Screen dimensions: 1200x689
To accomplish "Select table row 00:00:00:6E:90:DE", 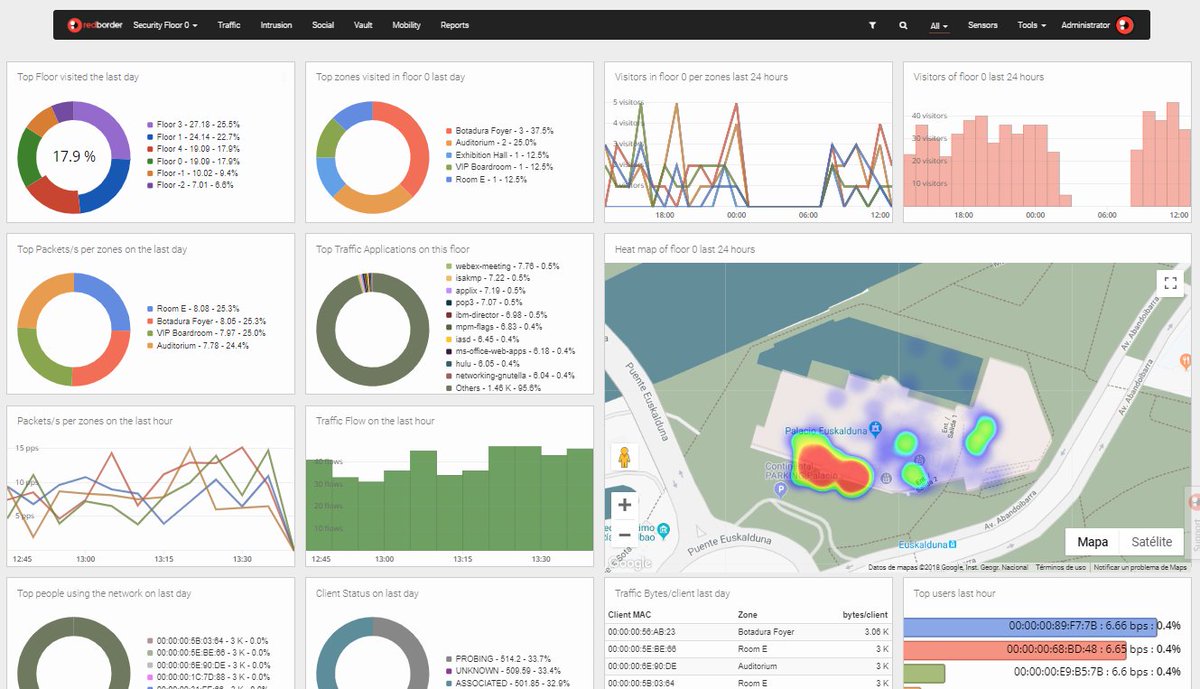I will pos(748,666).
